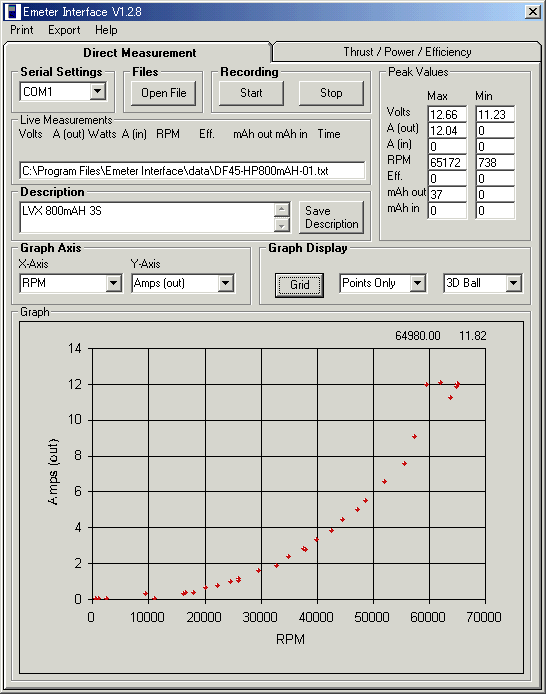The width and height of the screenshot is (546, 694).
Task: Click the Open File button
Action: [163, 93]
